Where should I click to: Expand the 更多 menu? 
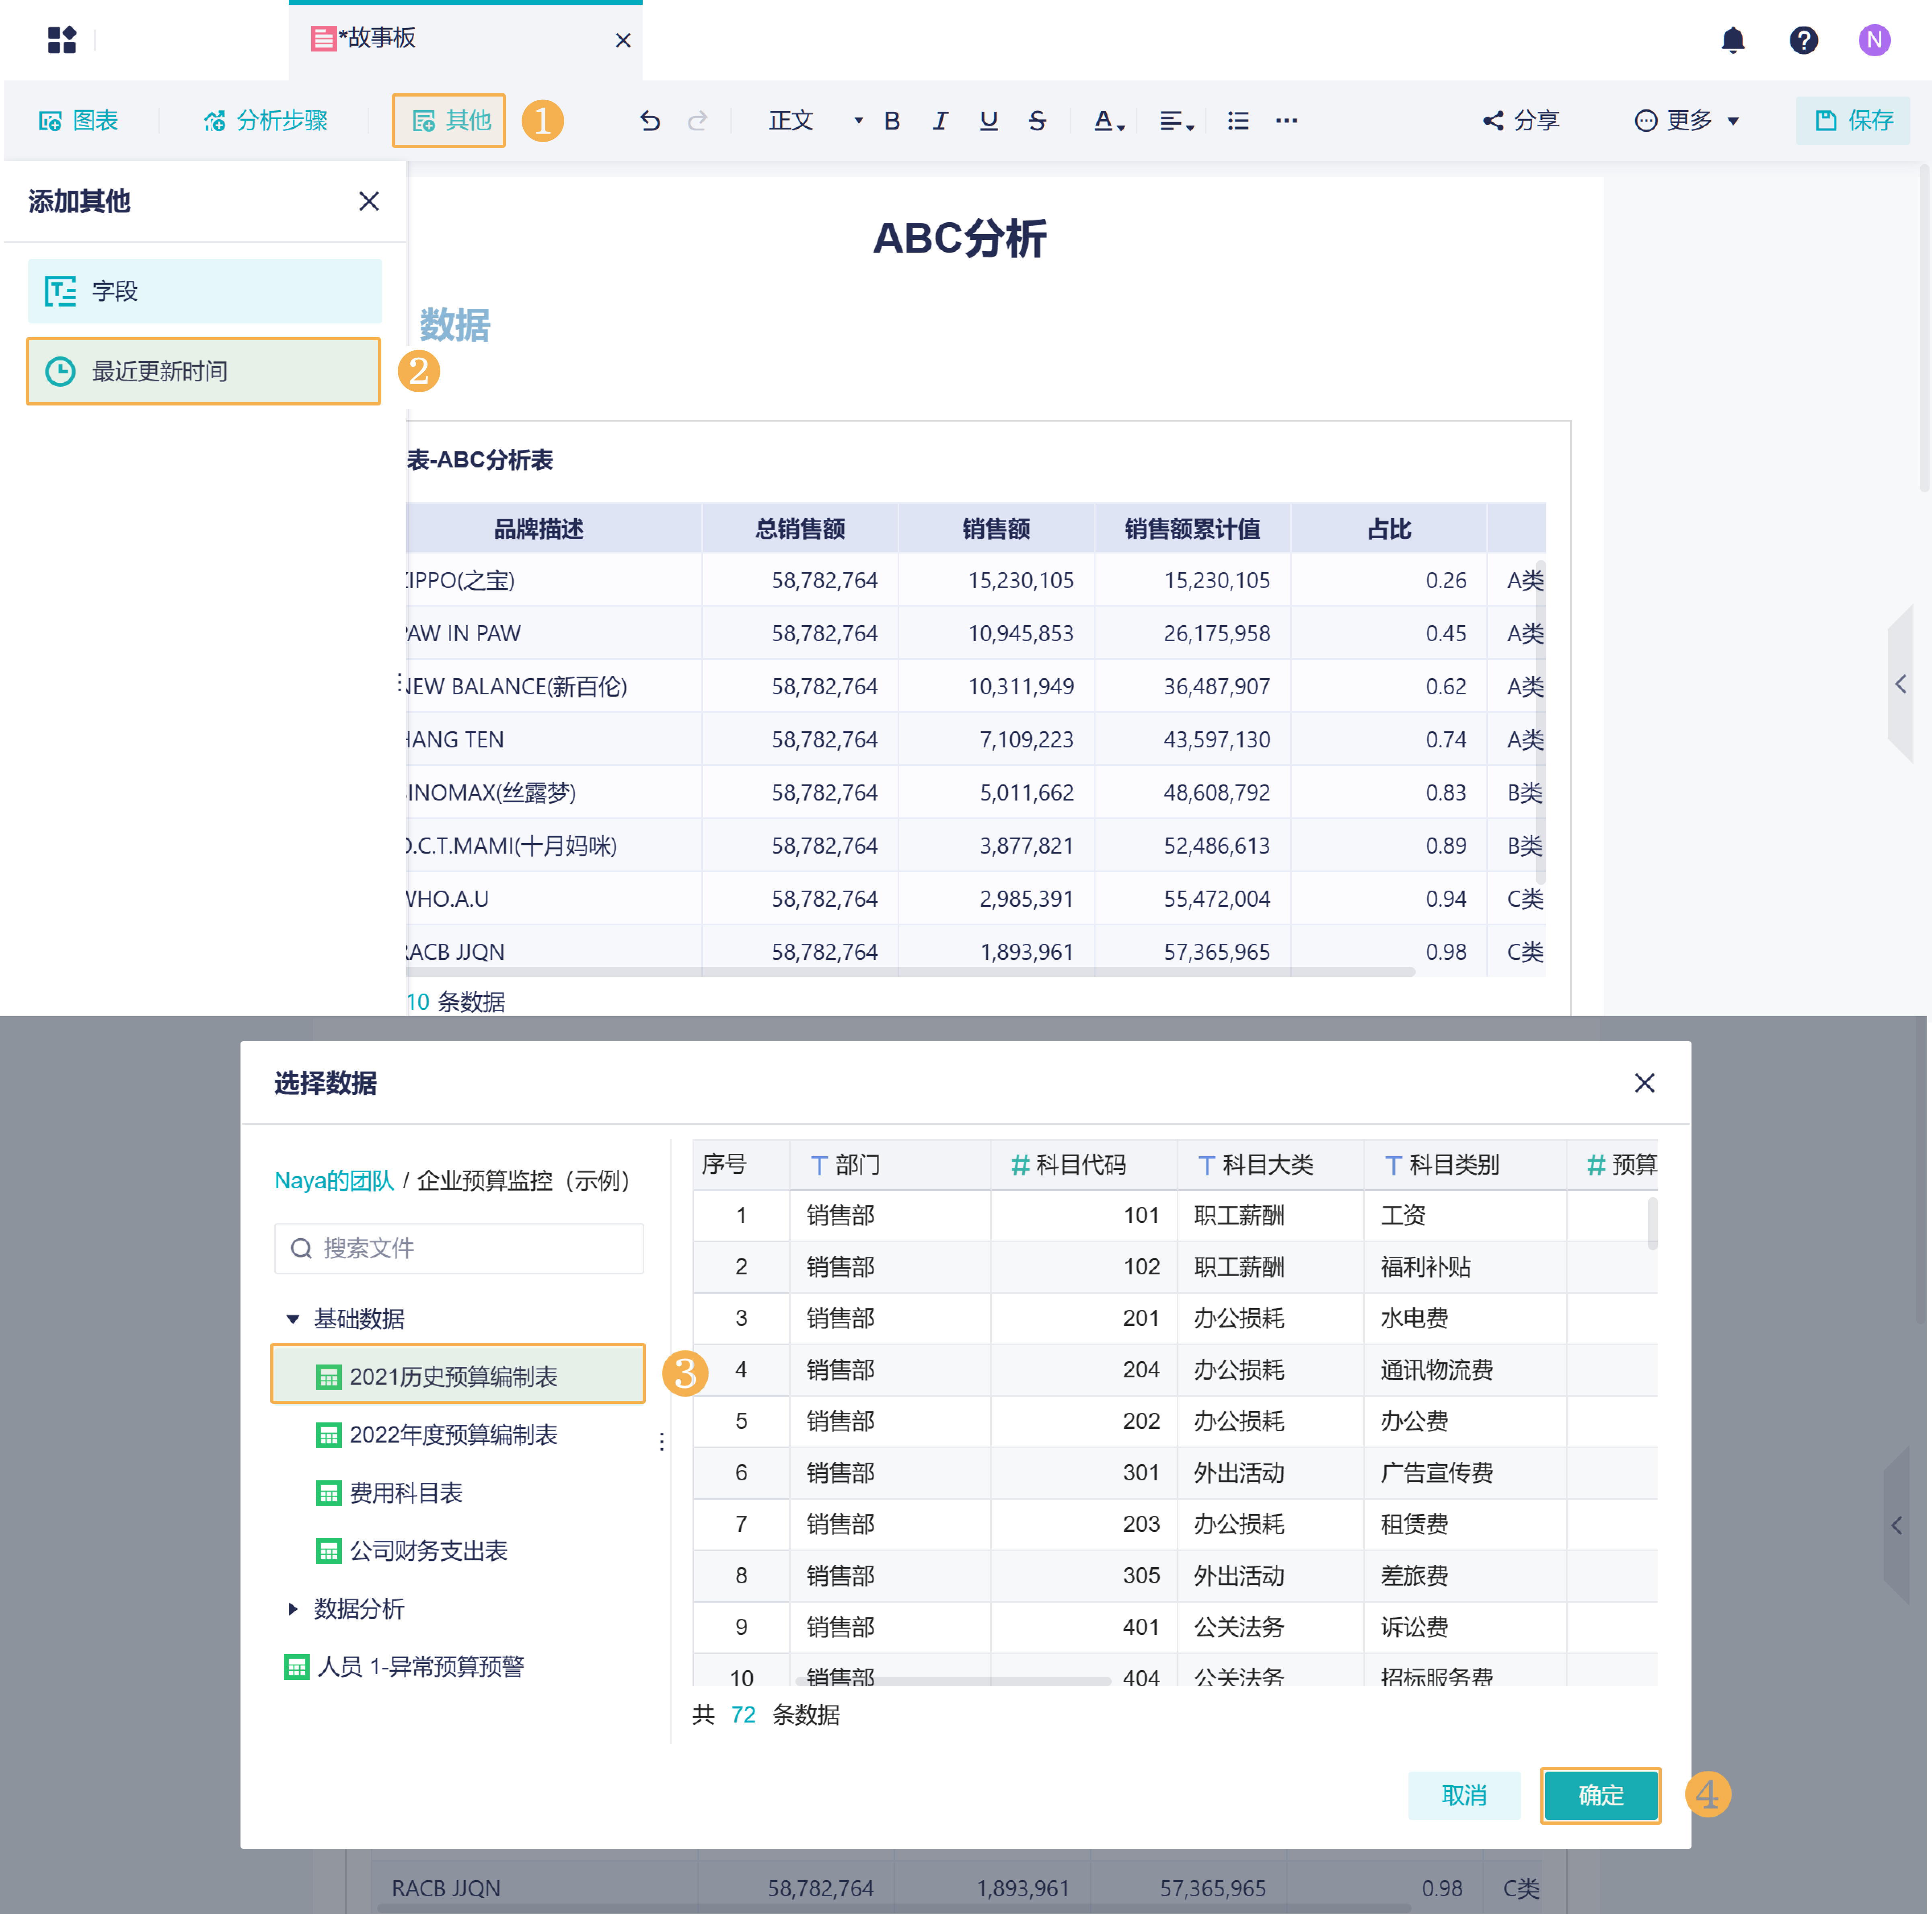(1687, 121)
